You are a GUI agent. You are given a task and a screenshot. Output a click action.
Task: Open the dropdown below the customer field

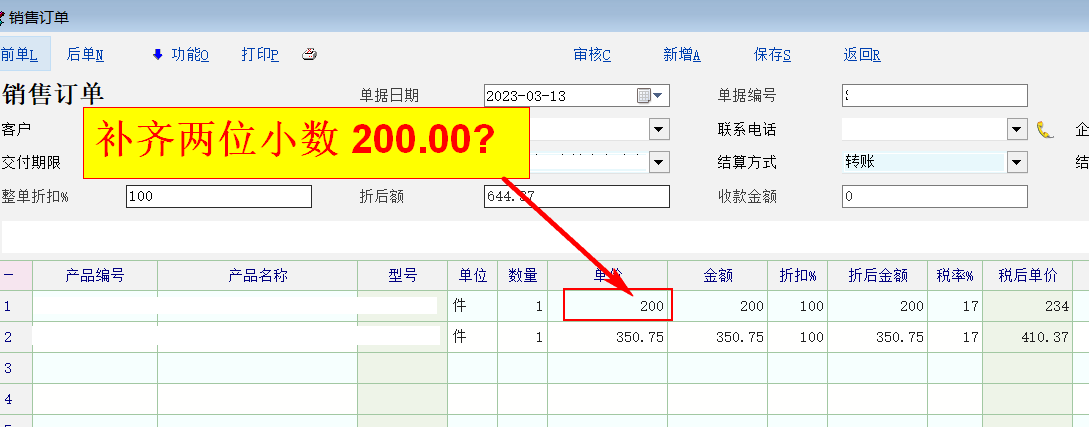659,162
